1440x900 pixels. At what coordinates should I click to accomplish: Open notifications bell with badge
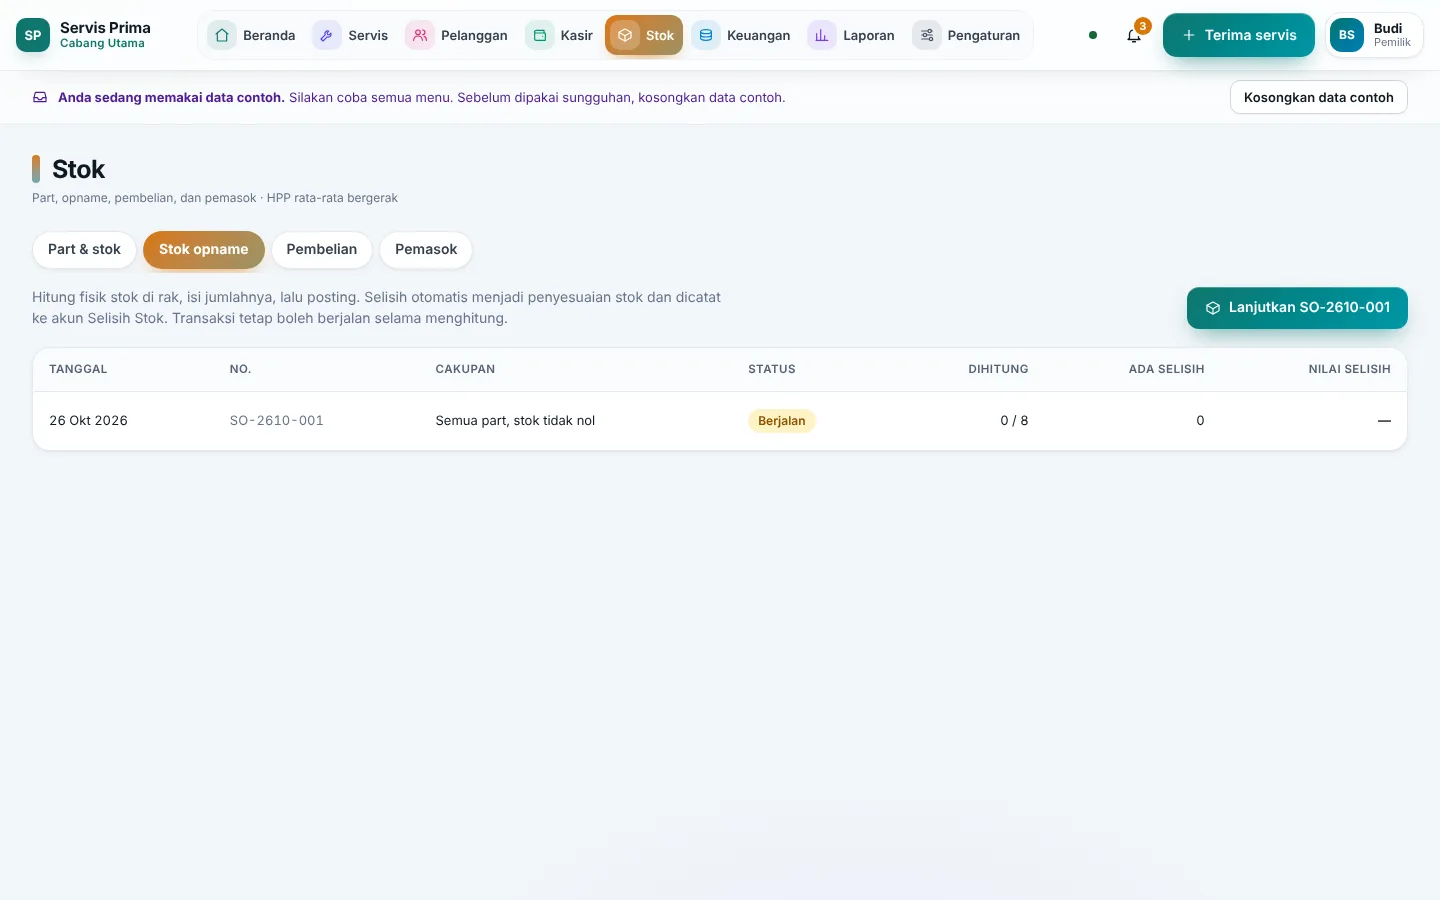(x=1134, y=35)
